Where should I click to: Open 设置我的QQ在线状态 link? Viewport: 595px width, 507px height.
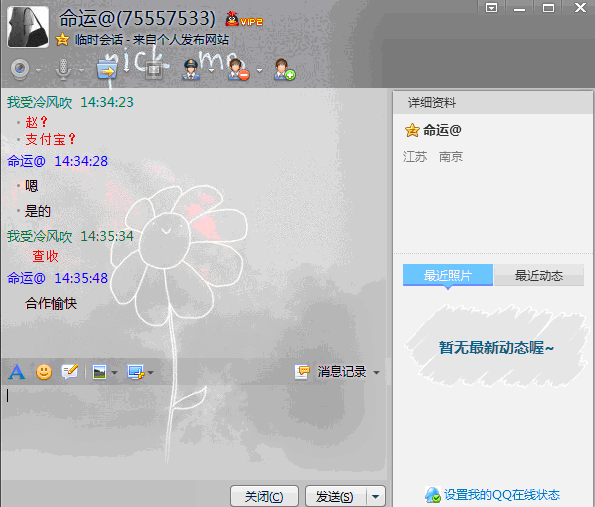coord(502,495)
